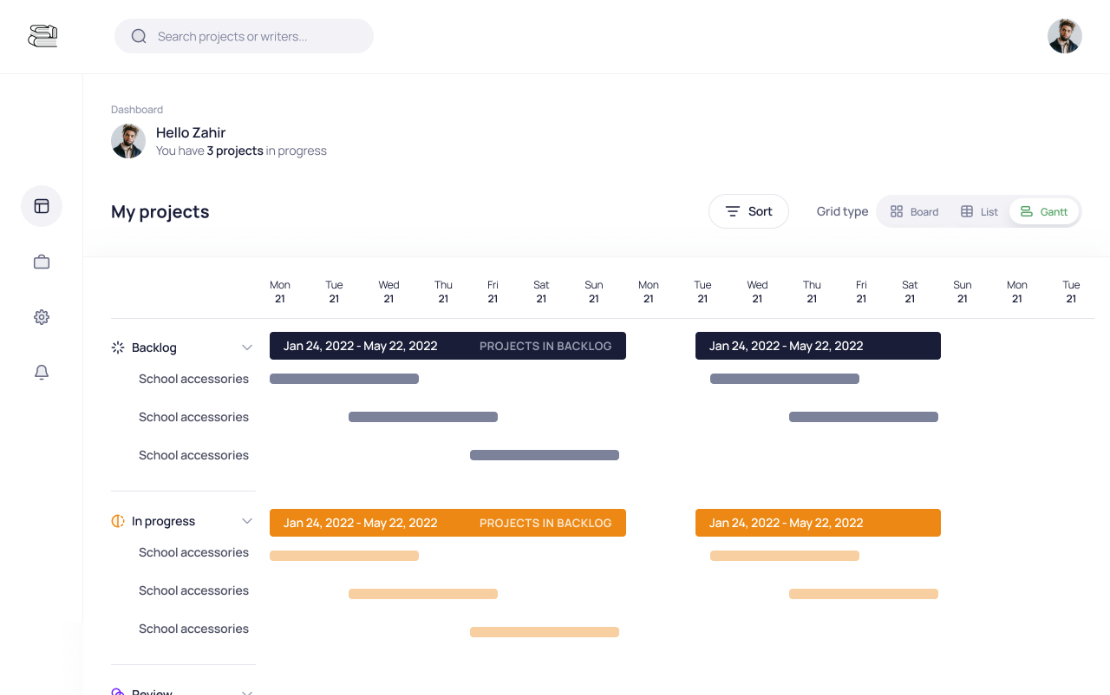Click the In progress half-circle icon
The image size is (1110, 695).
[118, 521]
